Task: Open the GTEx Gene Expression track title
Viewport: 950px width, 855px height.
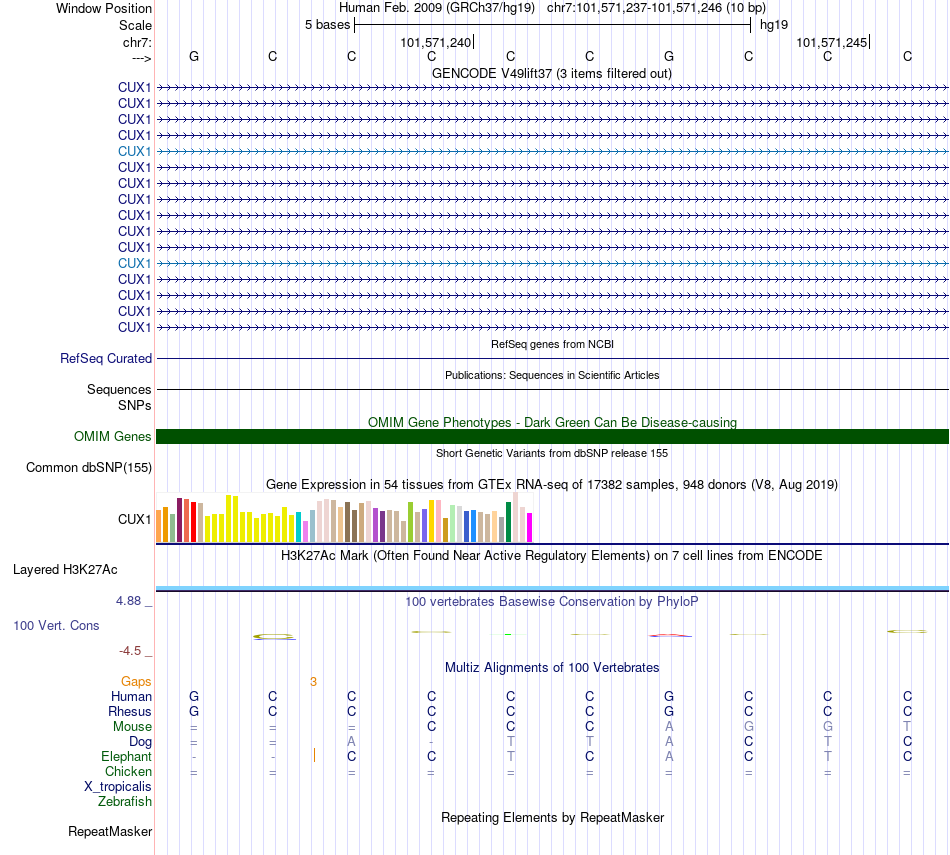Action: tap(551, 485)
